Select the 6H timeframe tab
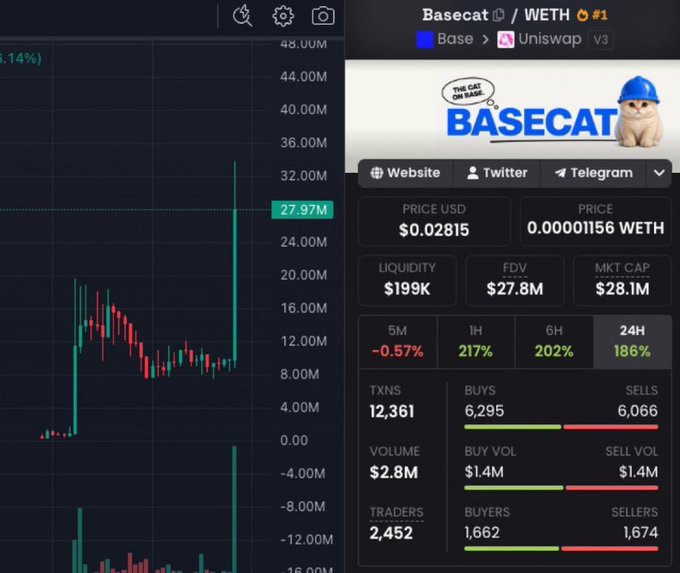This screenshot has width=680, height=573. click(554, 342)
